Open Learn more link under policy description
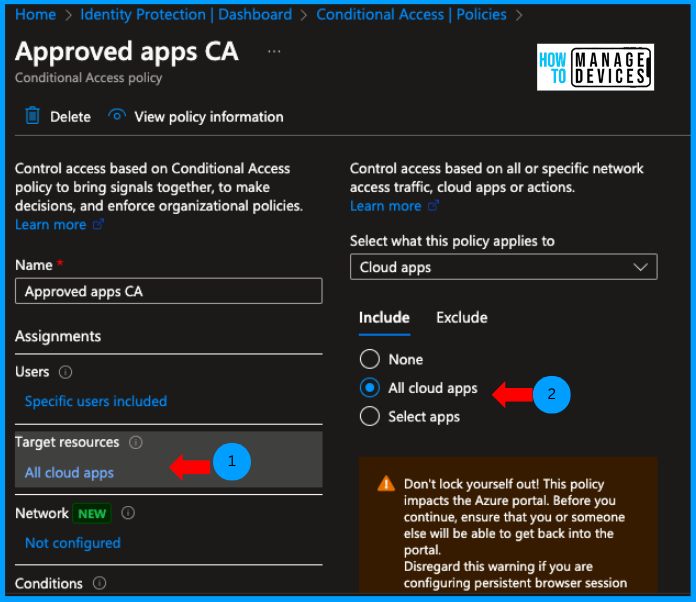The image size is (696, 602). coord(51,225)
